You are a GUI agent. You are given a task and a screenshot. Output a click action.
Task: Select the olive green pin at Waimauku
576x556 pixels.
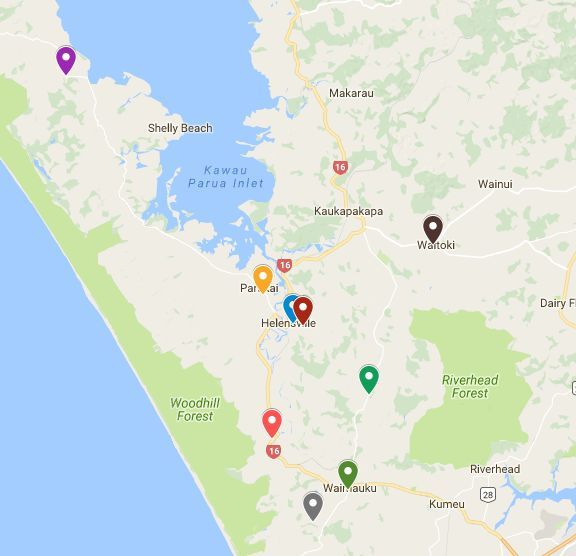pyautogui.click(x=348, y=474)
